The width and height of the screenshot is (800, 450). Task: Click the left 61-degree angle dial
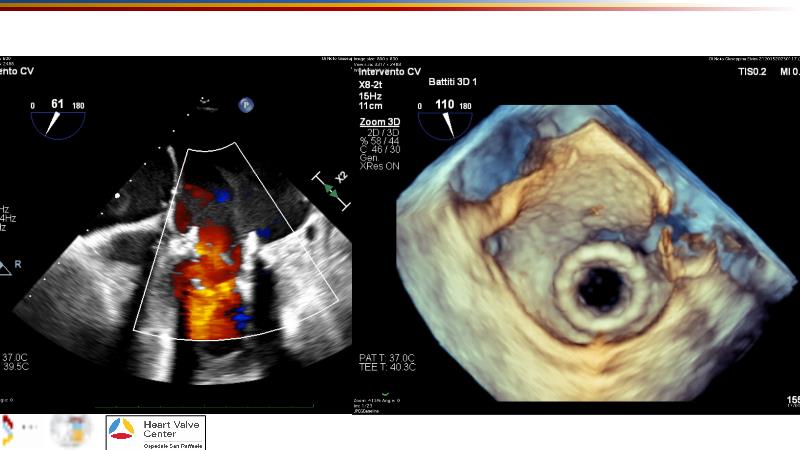coord(57,117)
